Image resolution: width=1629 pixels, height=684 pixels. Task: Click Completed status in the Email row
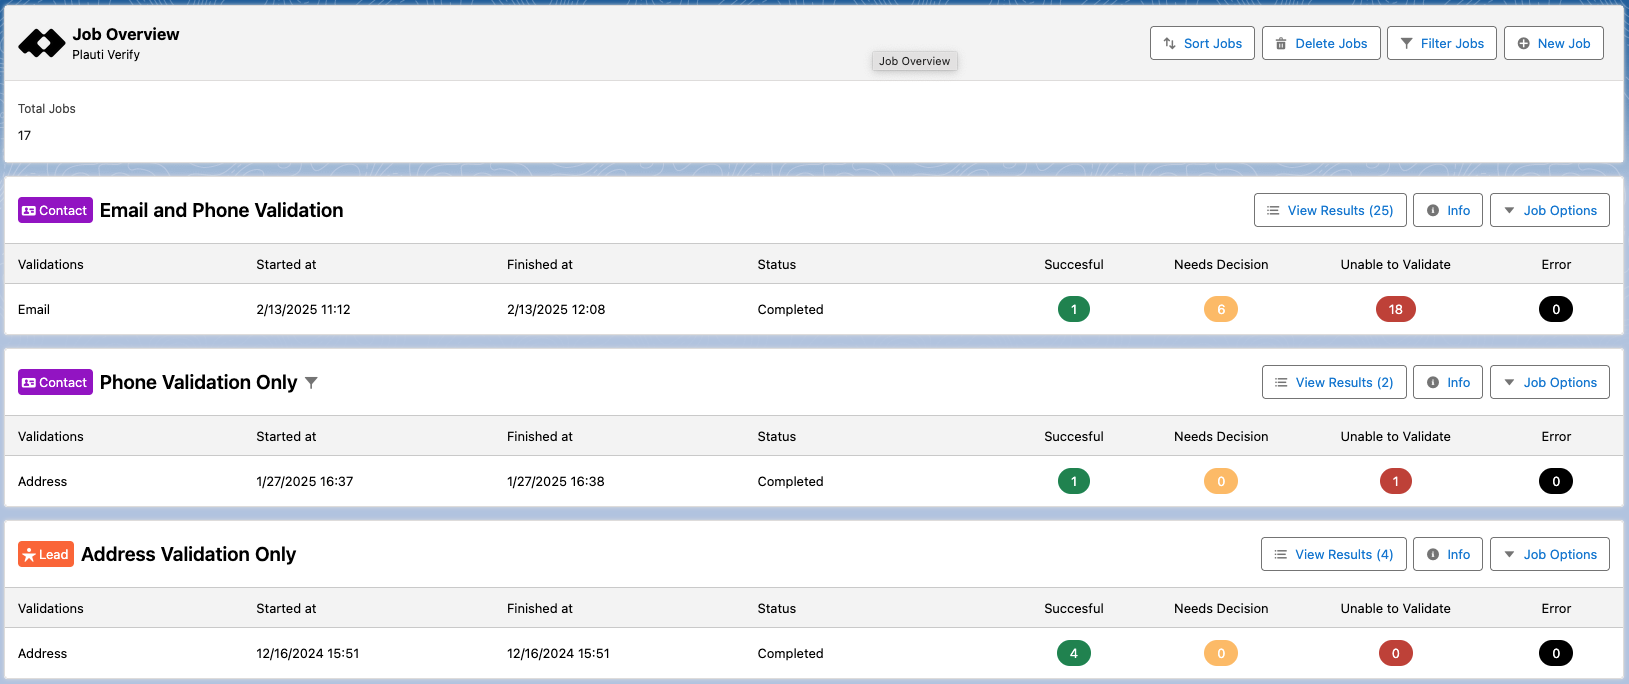791,309
